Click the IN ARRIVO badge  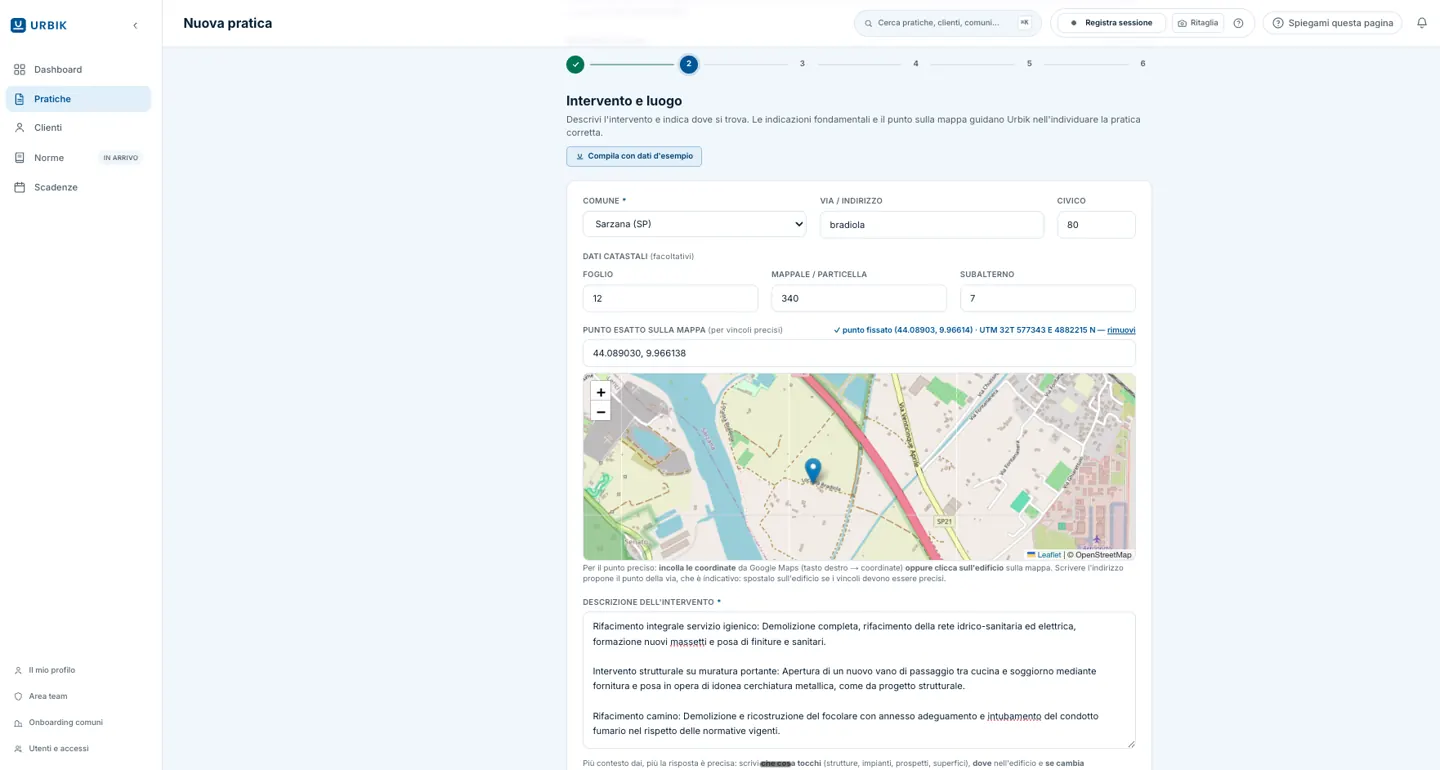(x=120, y=158)
